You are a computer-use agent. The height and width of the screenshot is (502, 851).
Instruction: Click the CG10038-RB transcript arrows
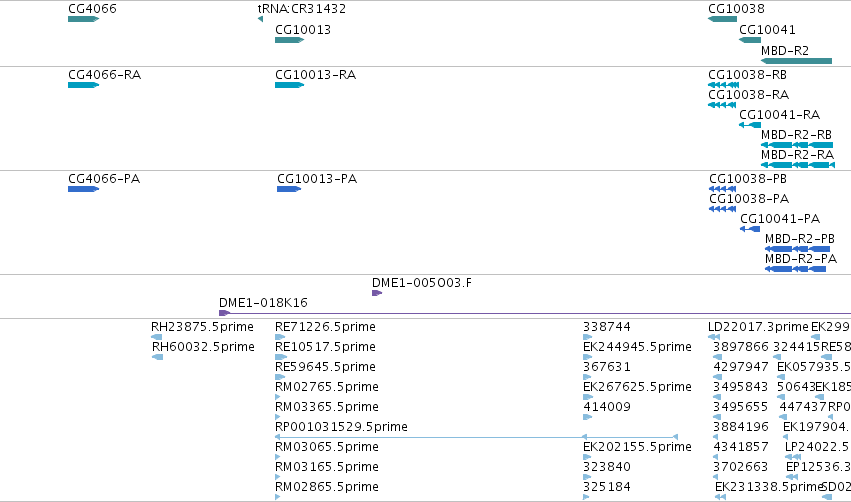723,85
